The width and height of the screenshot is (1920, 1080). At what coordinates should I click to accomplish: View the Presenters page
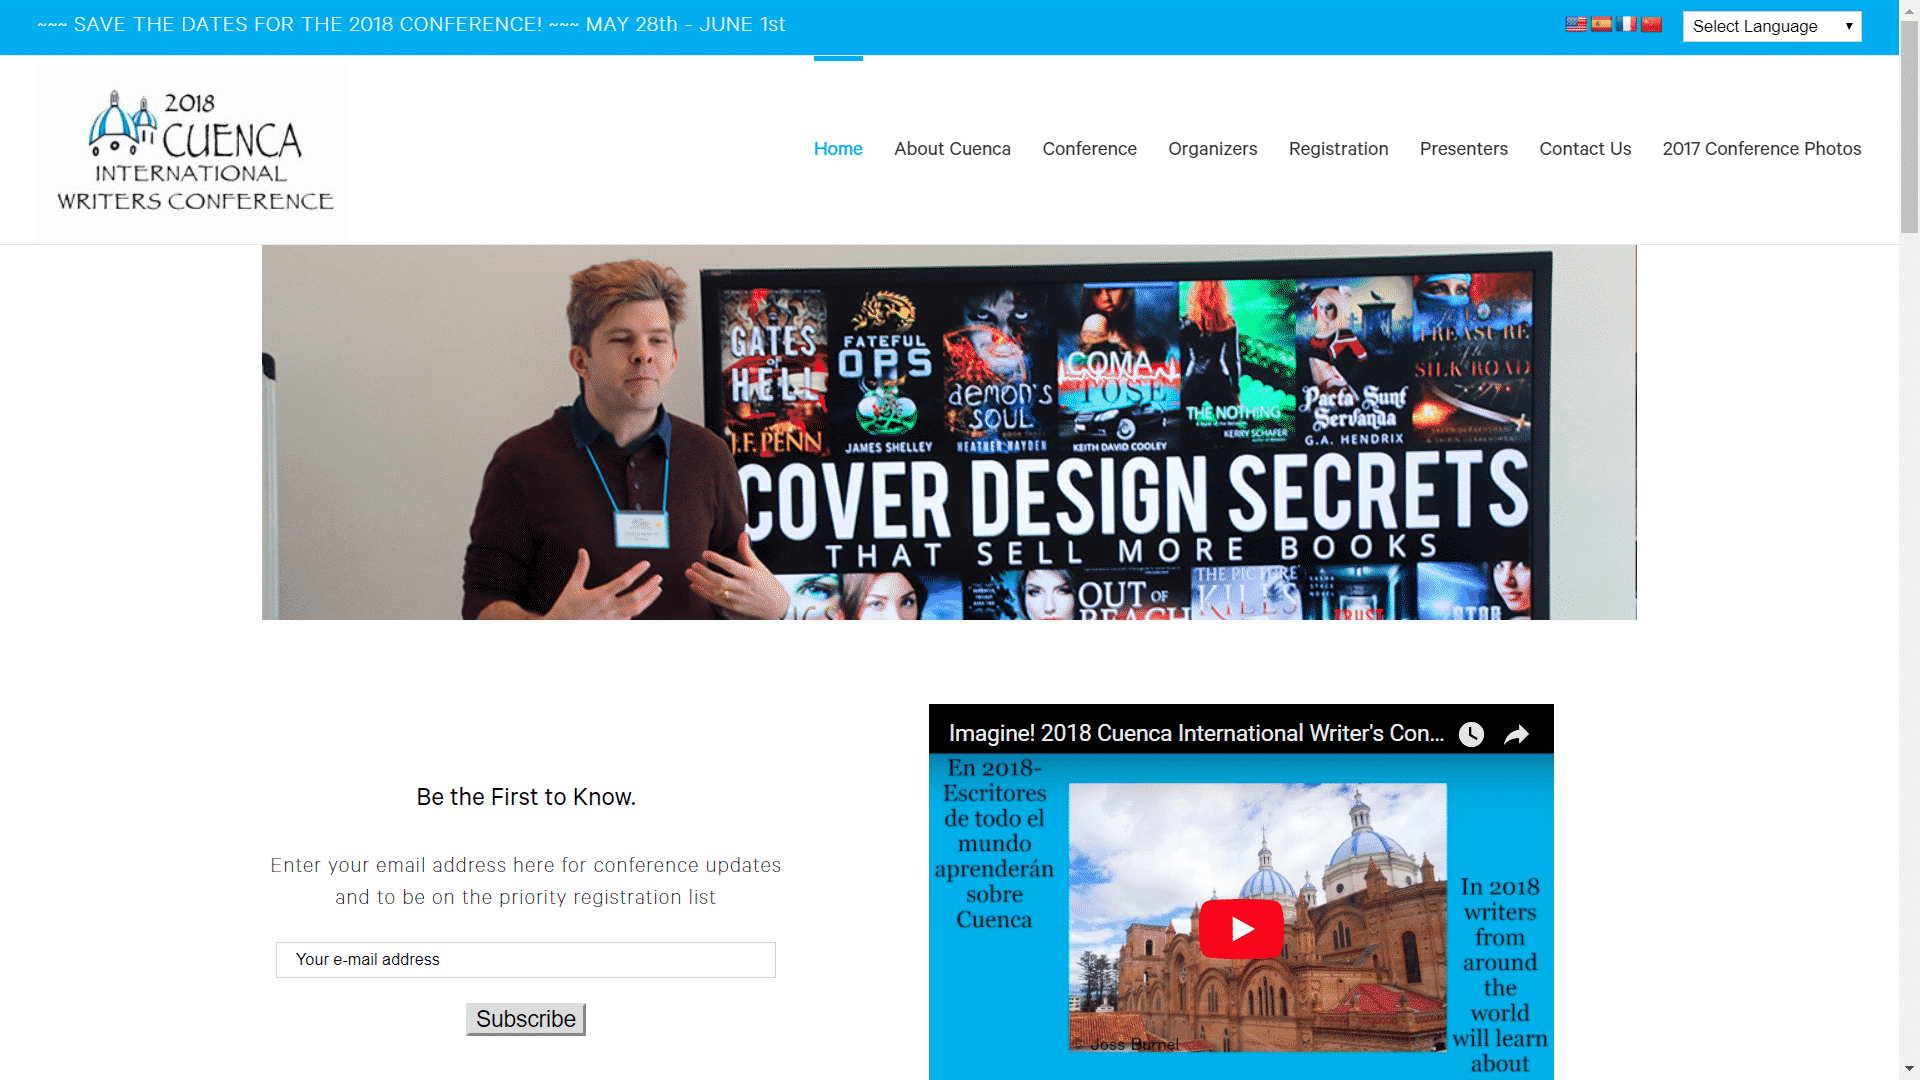[x=1463, y=149]
